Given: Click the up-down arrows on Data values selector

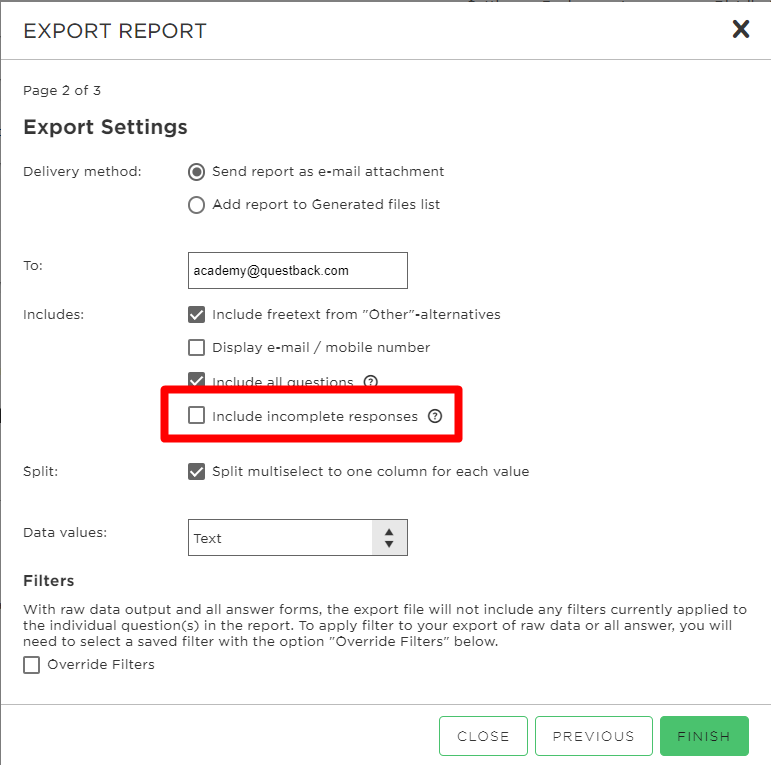Looking at the screenshot, I should [x=389, y=538].
